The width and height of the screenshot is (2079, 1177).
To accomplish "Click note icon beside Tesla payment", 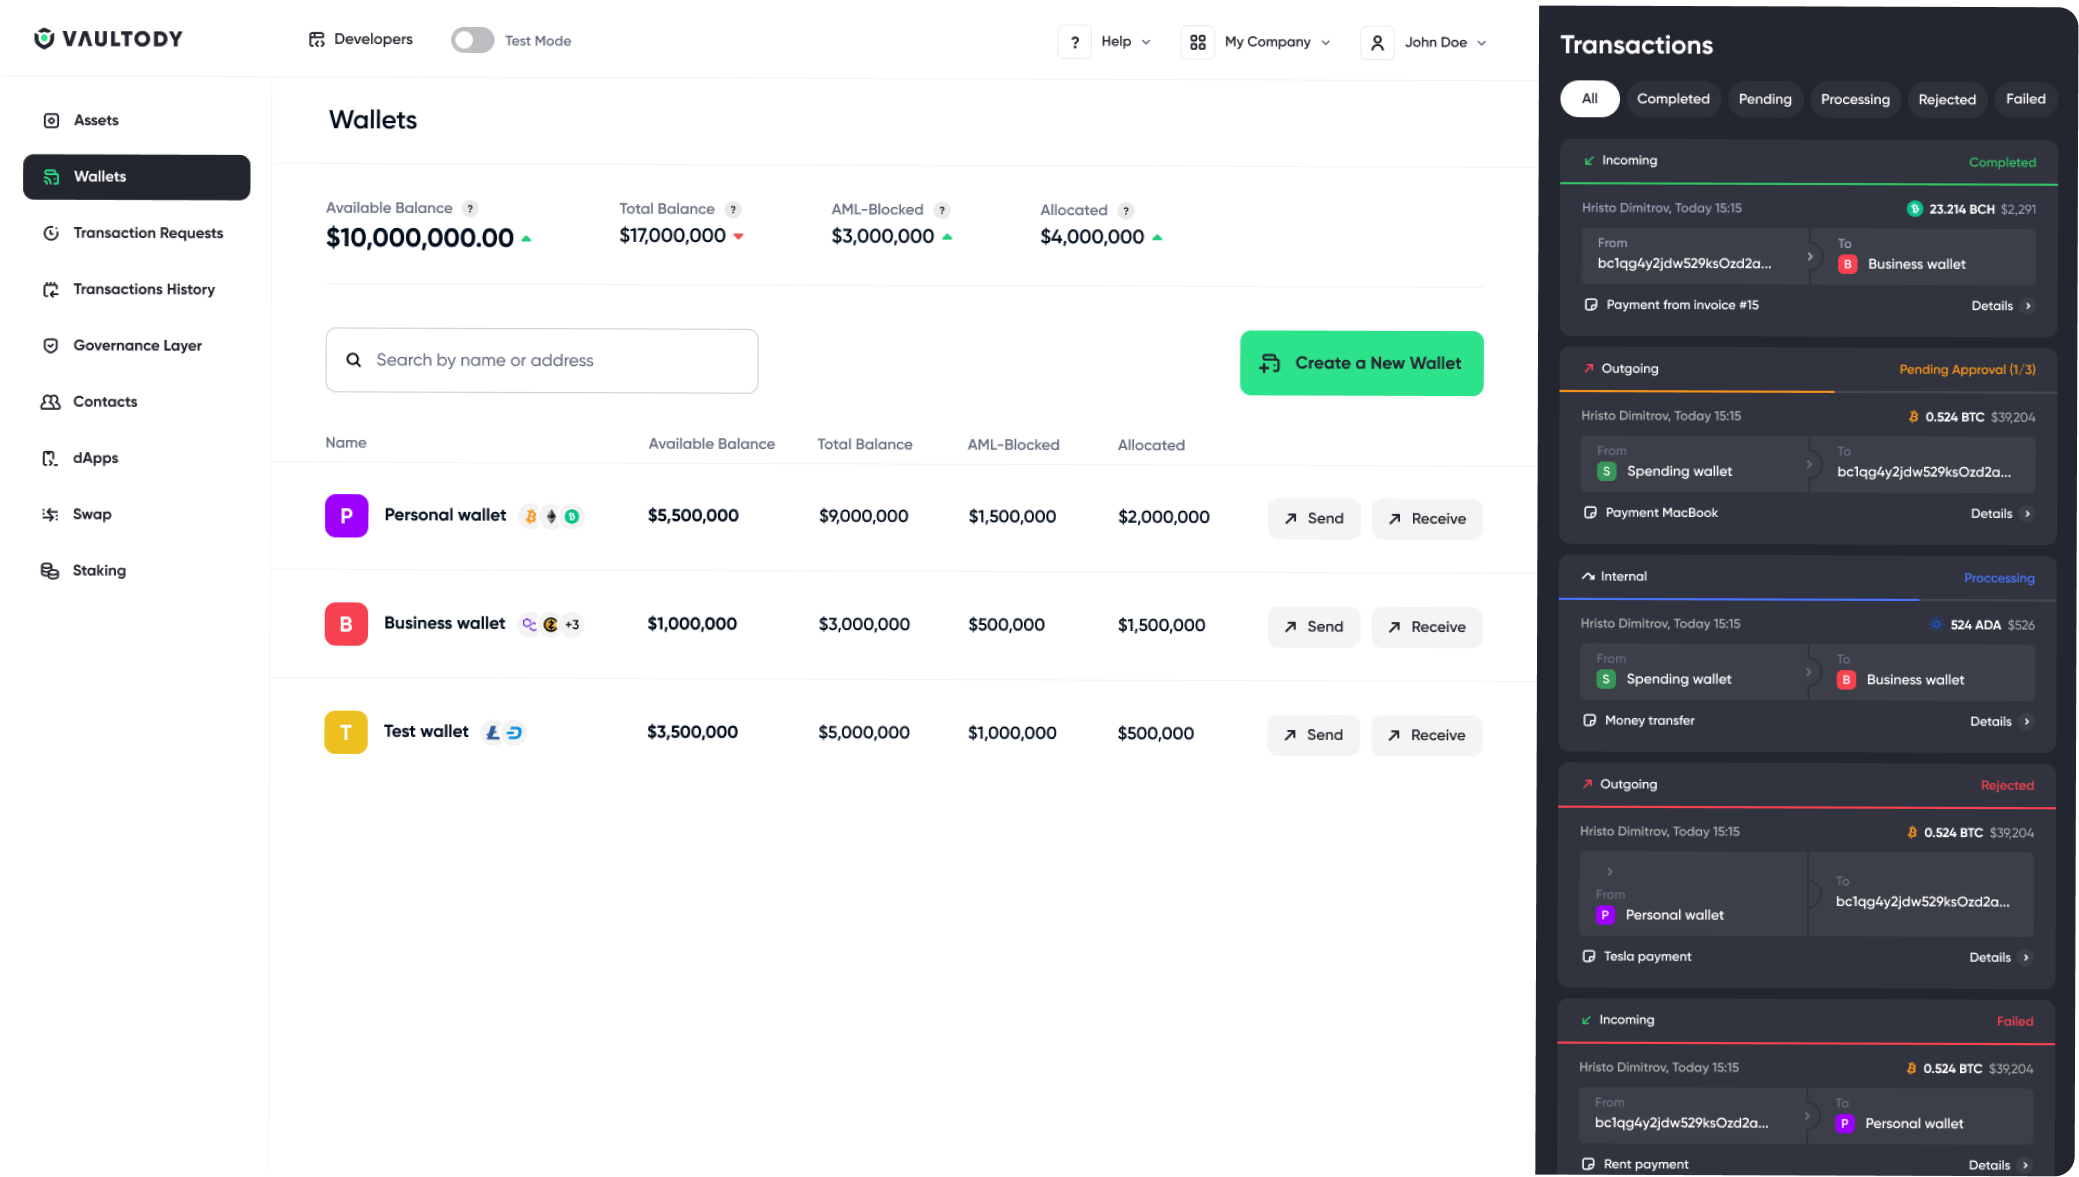I will [x=1588, y=957].
